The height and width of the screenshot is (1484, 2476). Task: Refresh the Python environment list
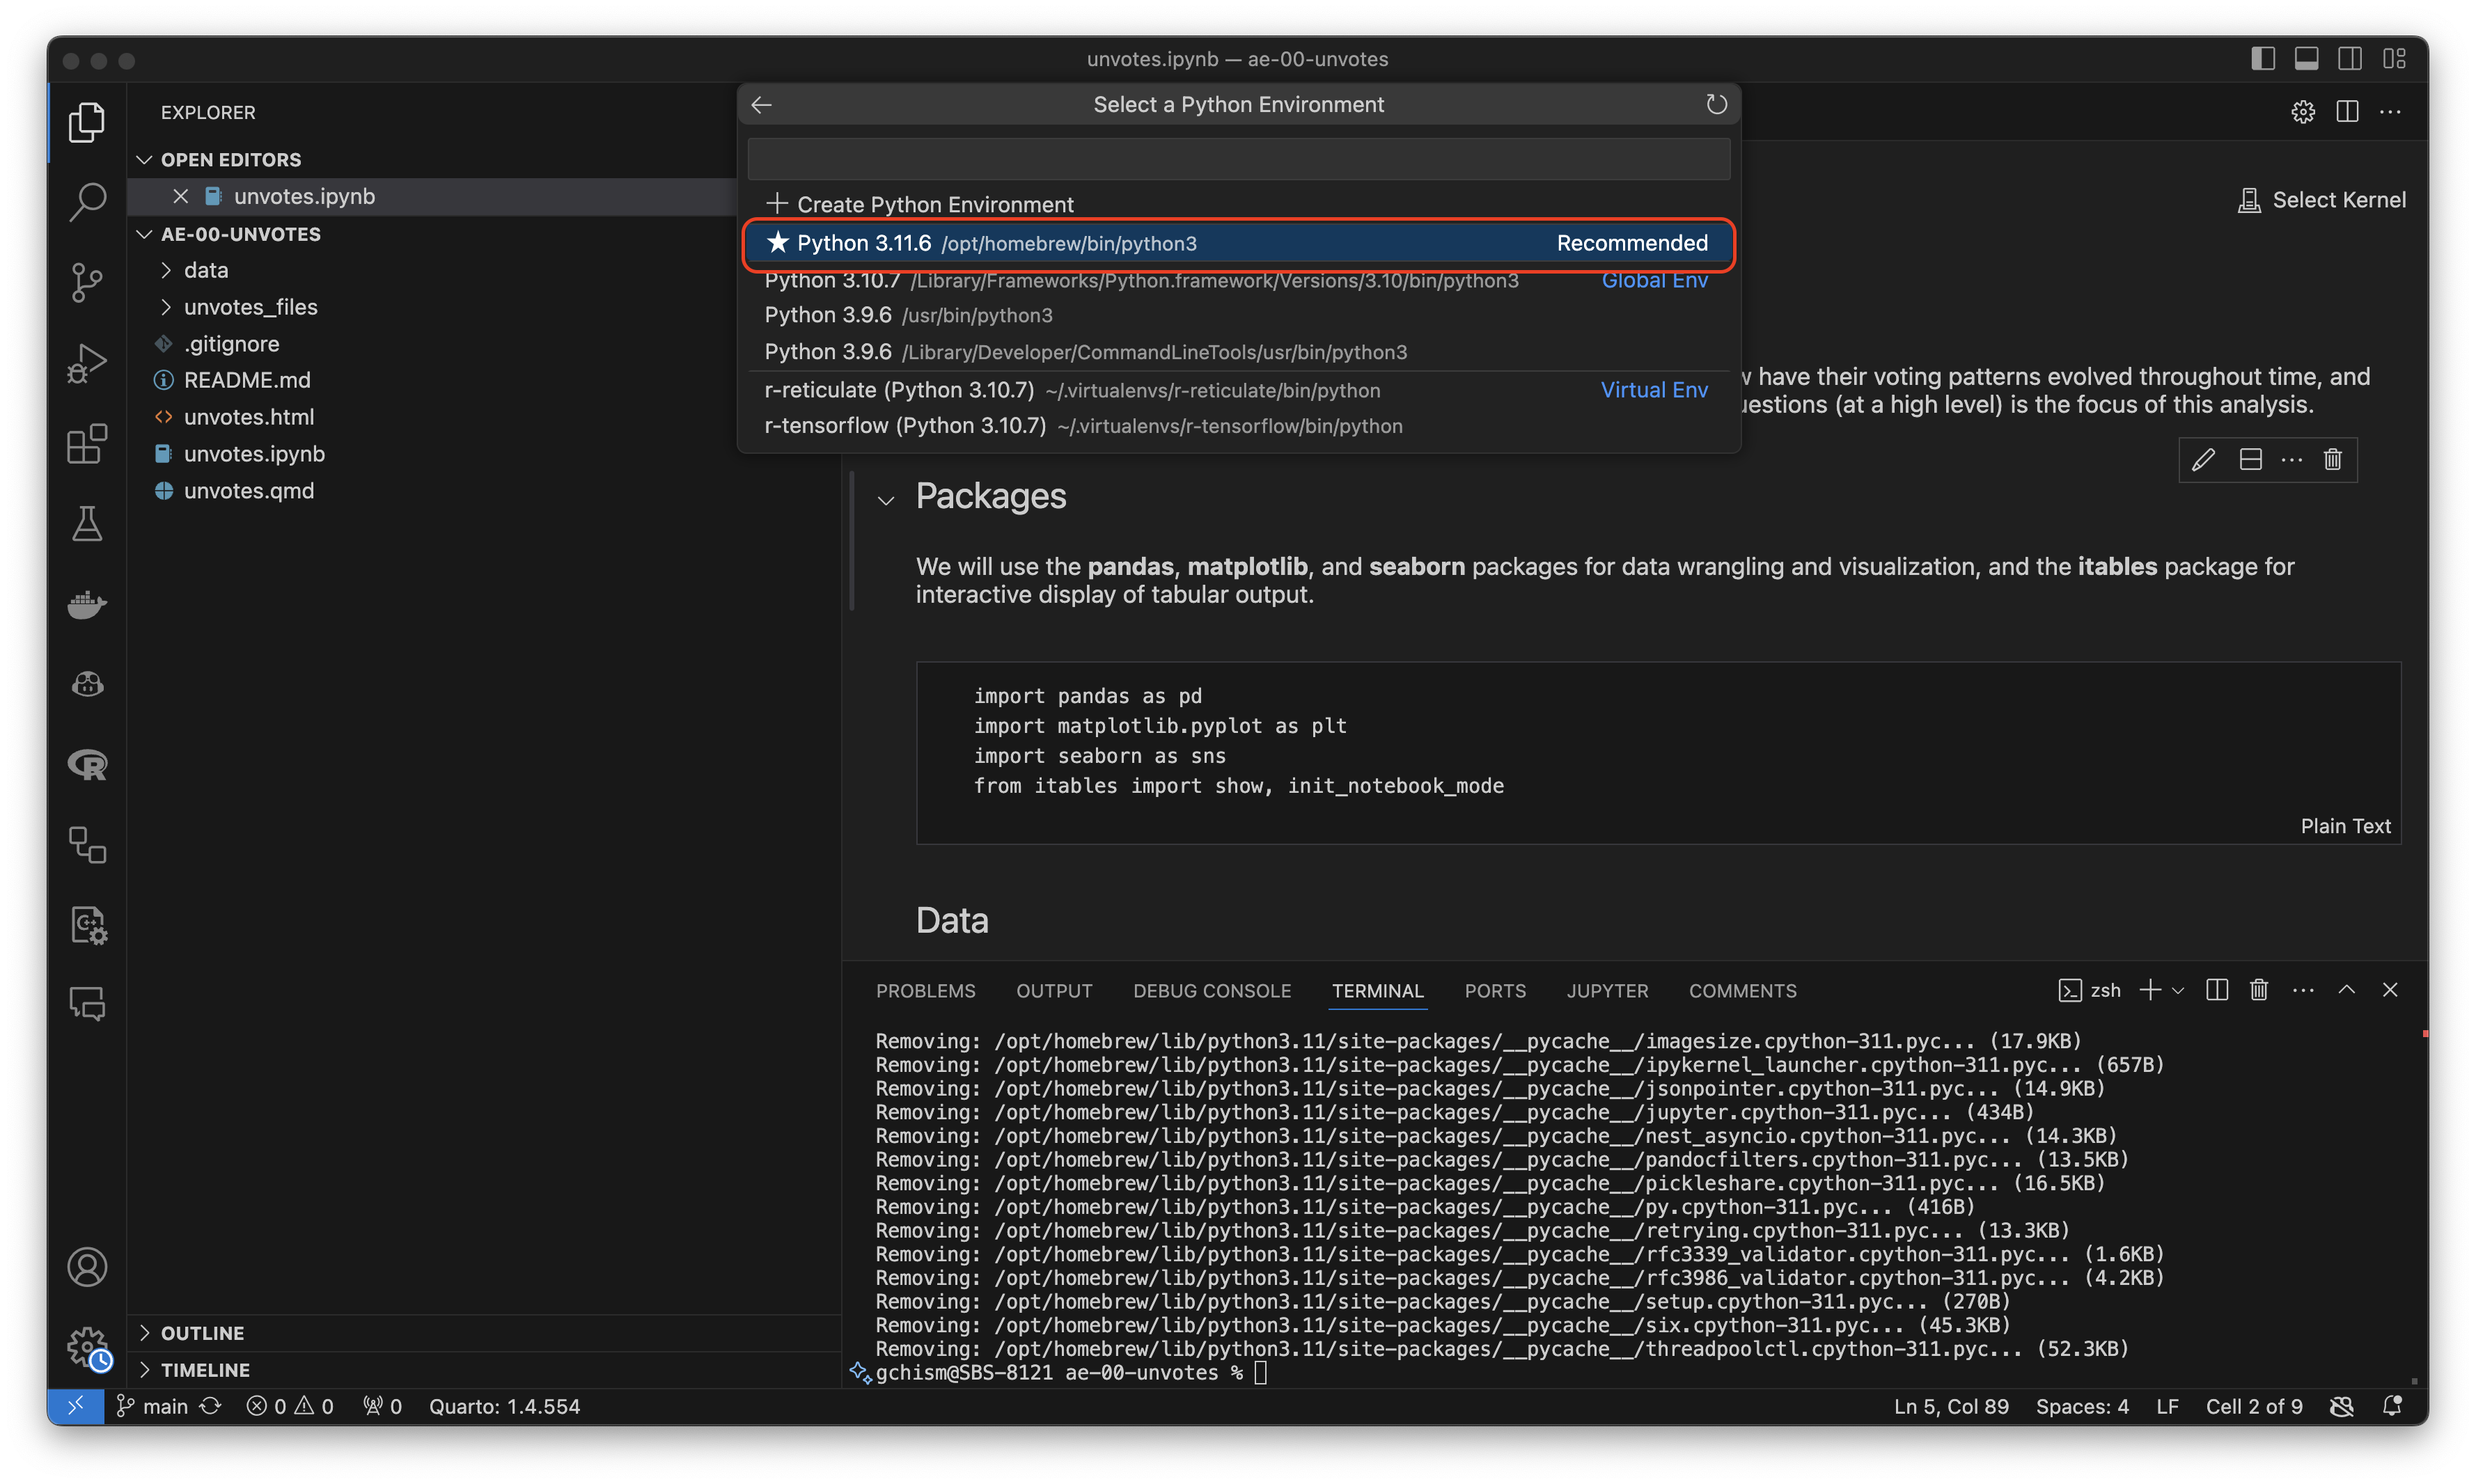coord(1716,105)
